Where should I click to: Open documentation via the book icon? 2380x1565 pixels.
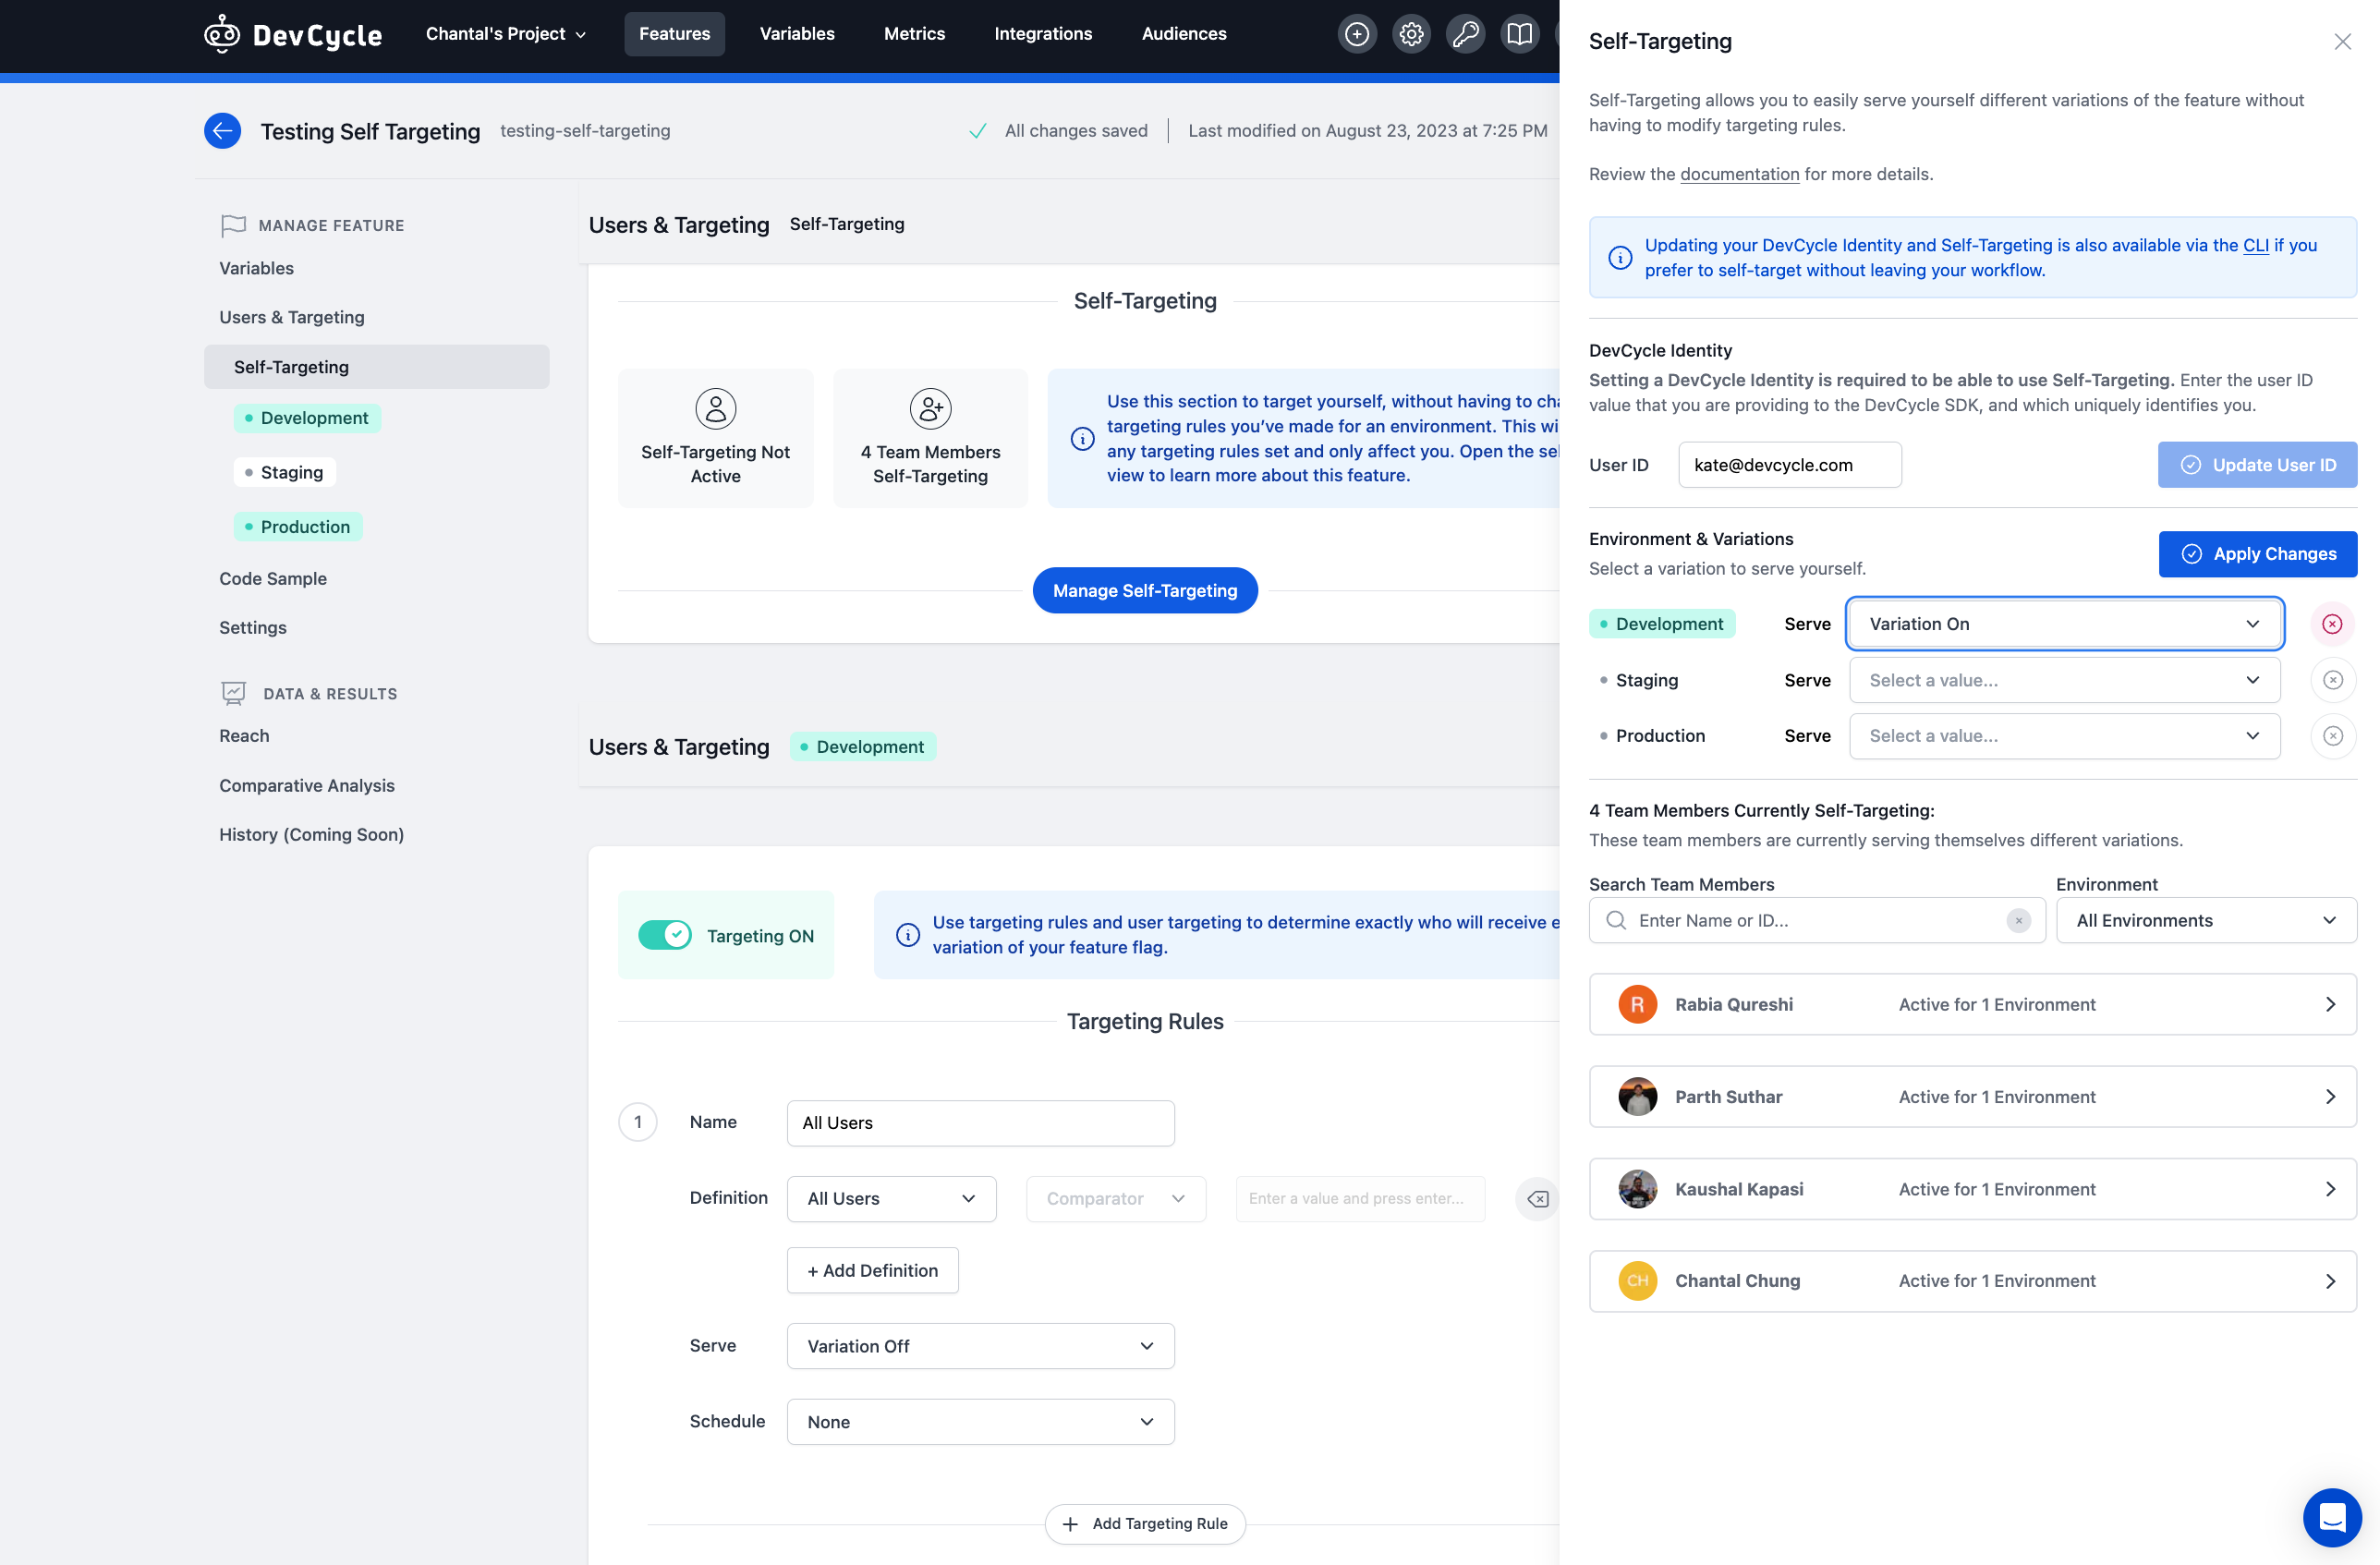[x=1520, y=33]
